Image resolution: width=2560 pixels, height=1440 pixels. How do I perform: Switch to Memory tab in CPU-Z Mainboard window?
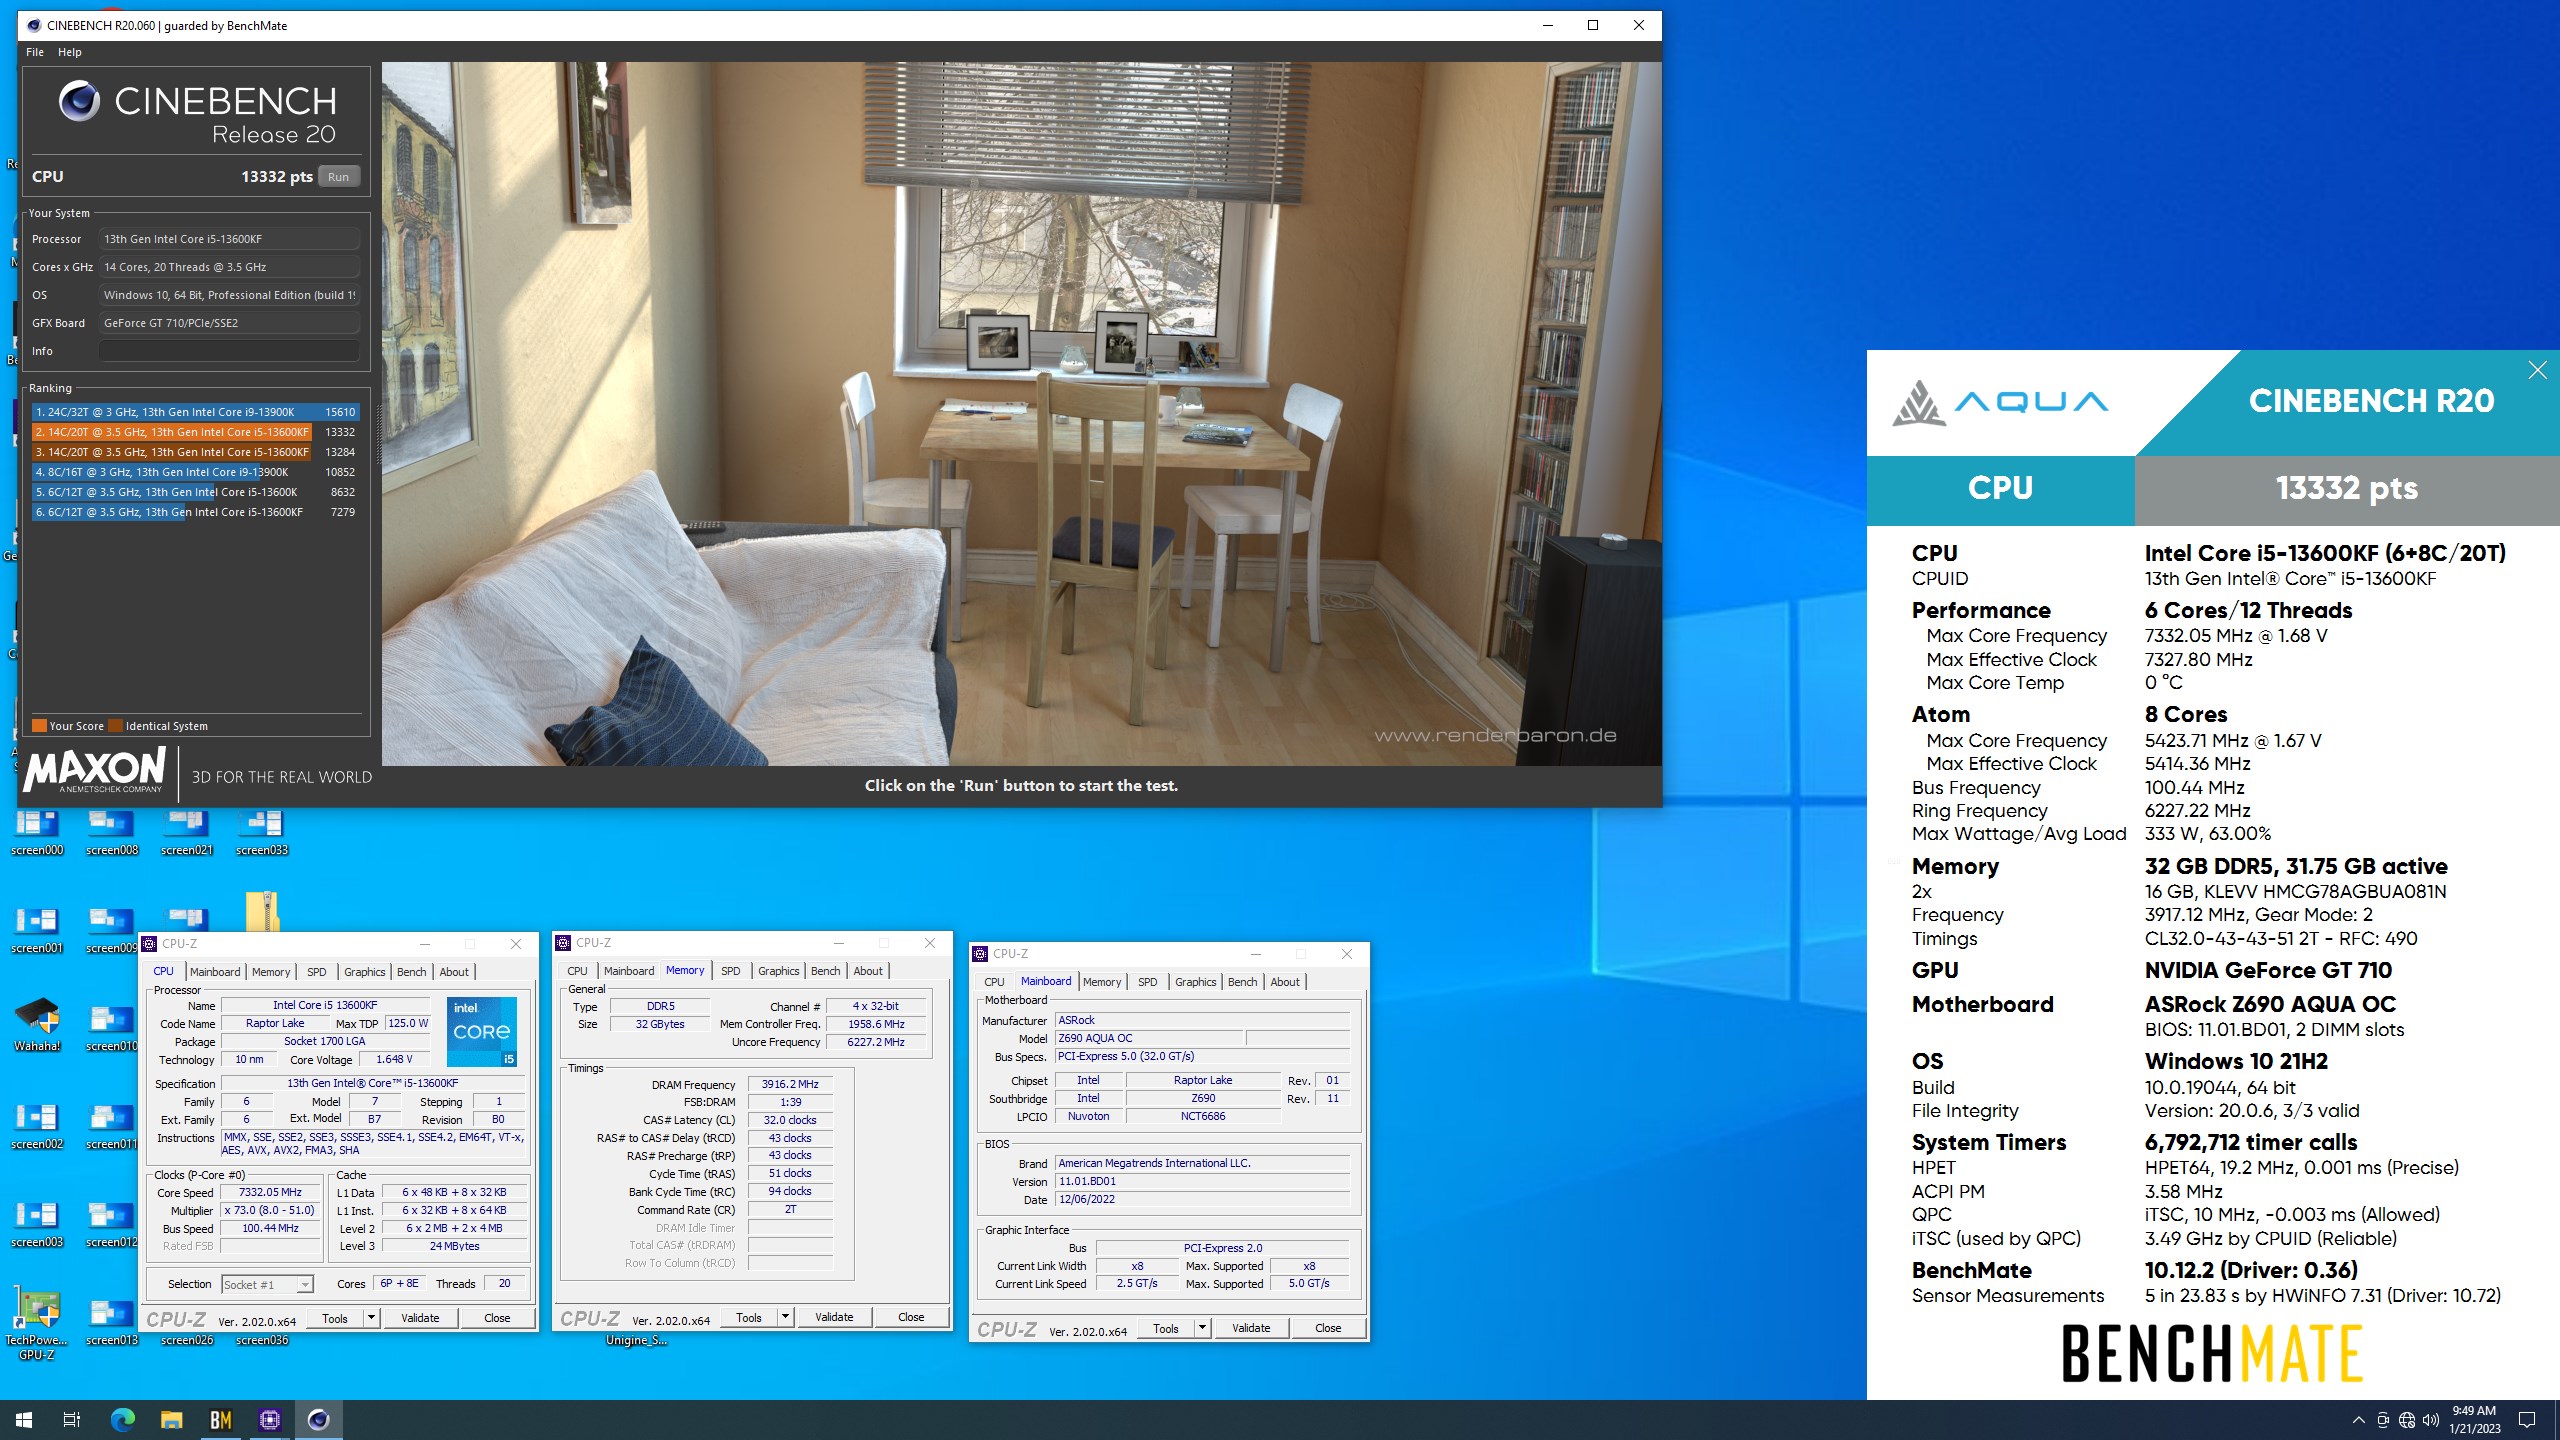pos(1102,982)
